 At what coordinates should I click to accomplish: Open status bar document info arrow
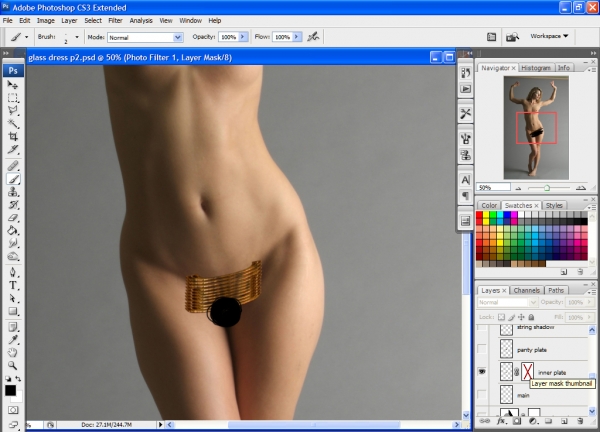point(160,424)
